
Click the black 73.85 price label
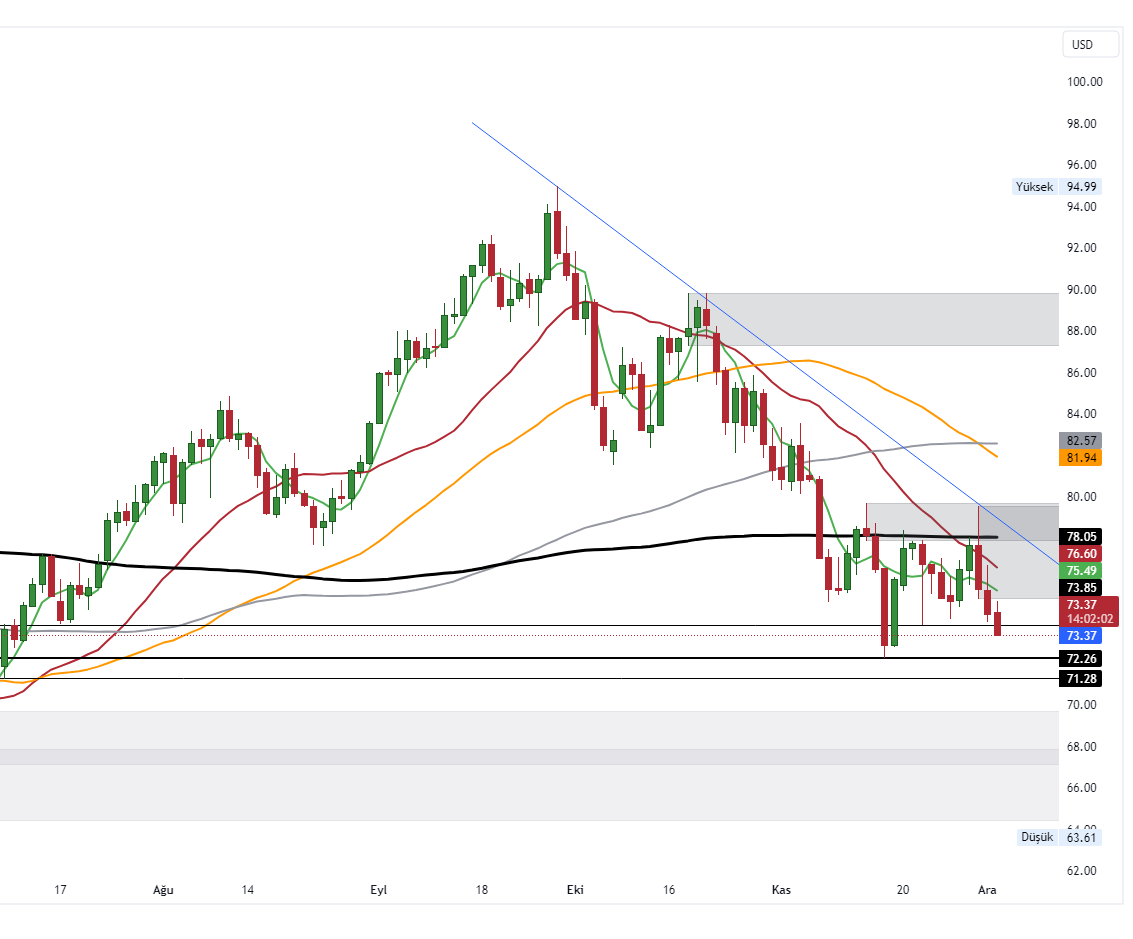coord(1082,587)
